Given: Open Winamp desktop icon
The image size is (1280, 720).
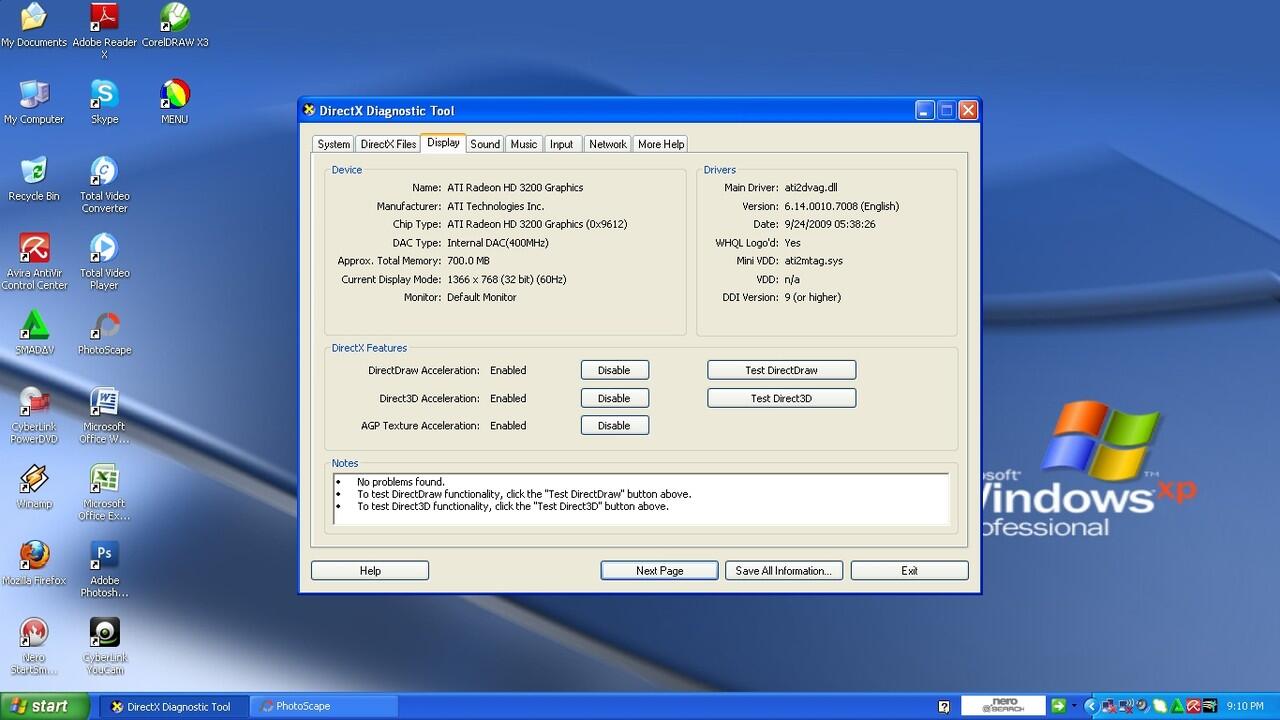Looking at the screenshot, I should point(34,486).
